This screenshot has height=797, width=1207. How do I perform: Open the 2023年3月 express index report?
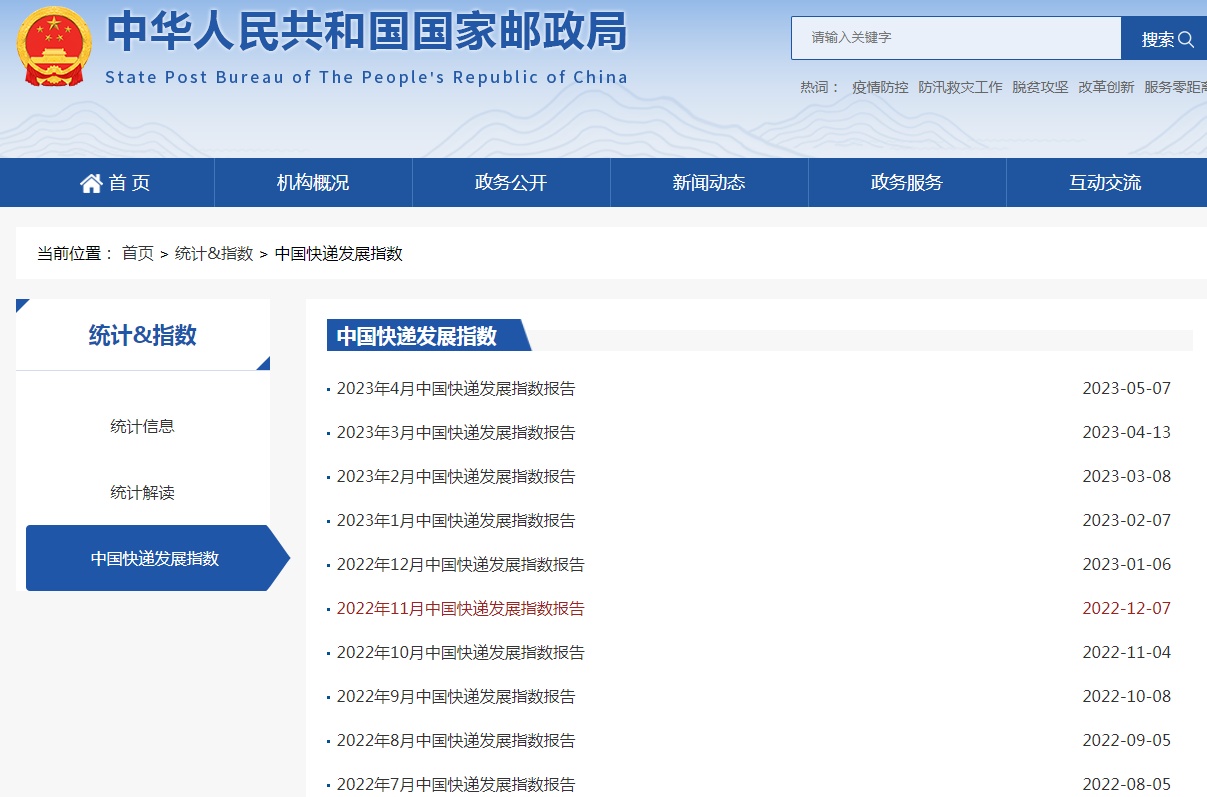coord(456,433)
